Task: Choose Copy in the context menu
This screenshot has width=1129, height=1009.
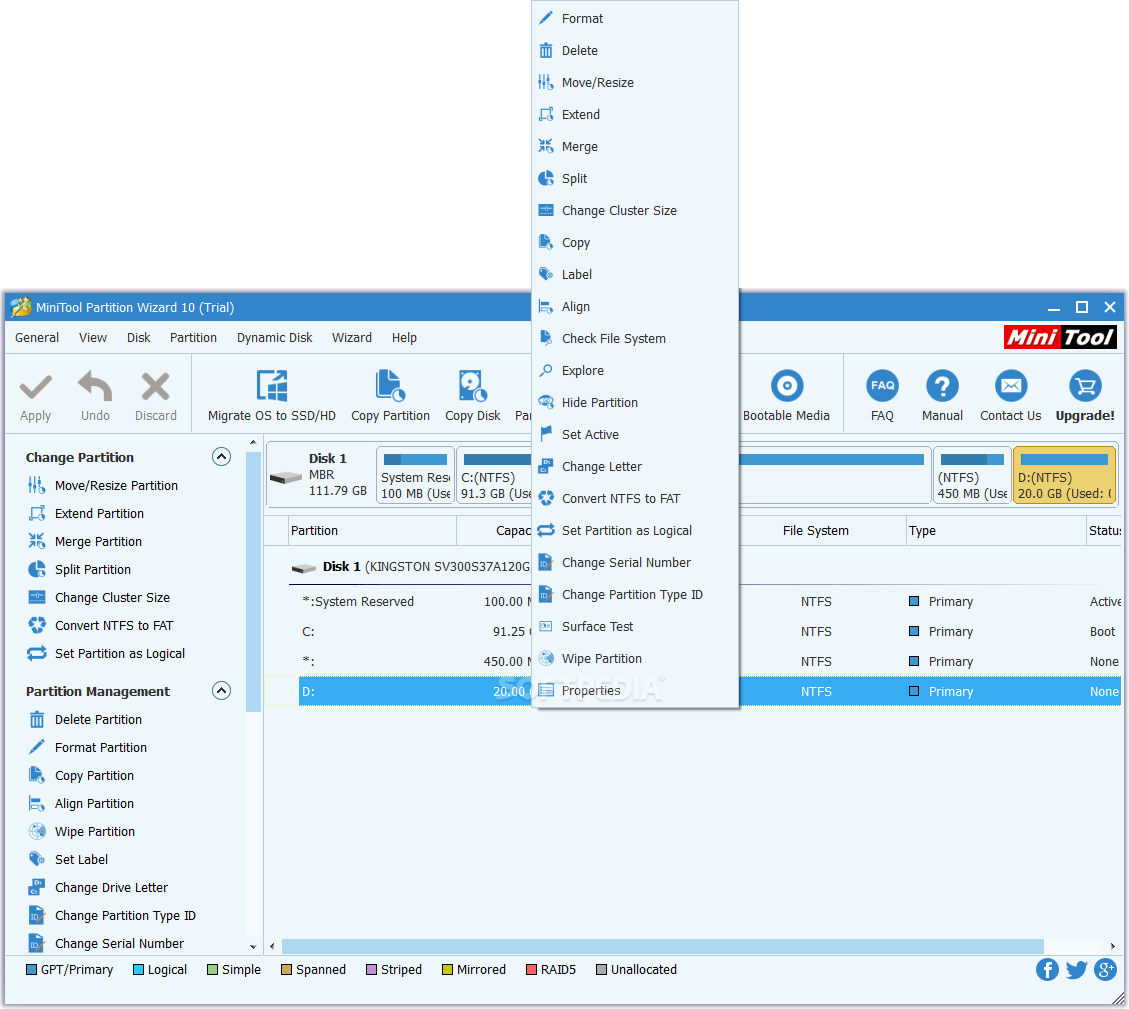Action: click(635, 243)
